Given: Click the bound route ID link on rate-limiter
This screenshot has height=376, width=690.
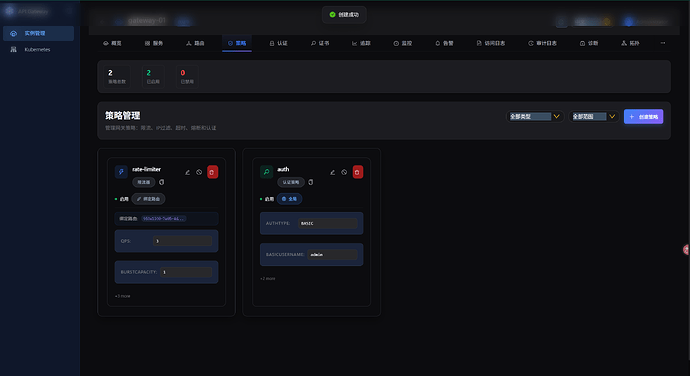Looking at the screenshot, I should pos(164,219).
